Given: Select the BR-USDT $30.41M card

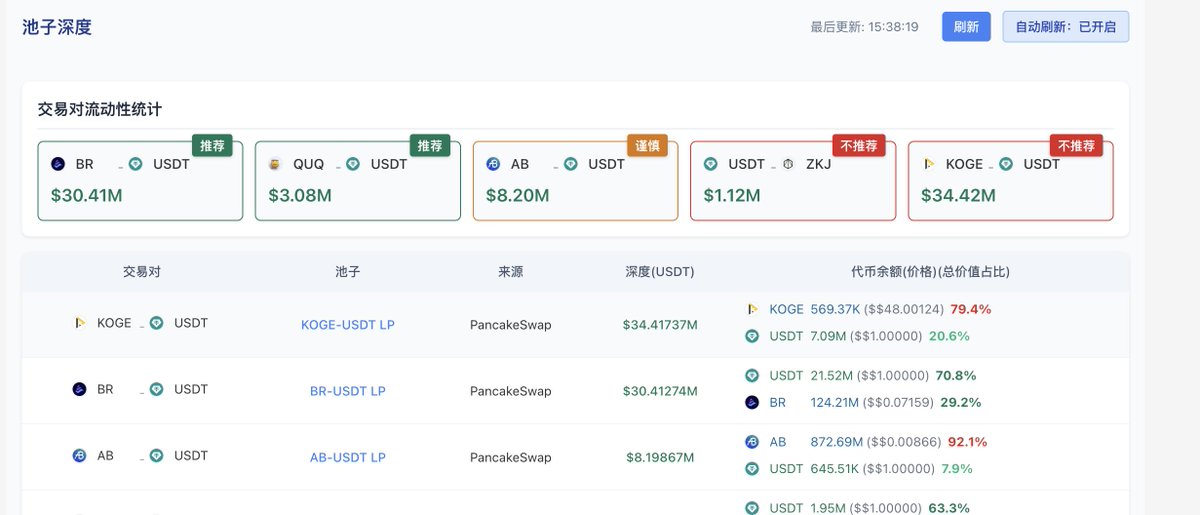Looking at the screenshot, I should point(140,180).
